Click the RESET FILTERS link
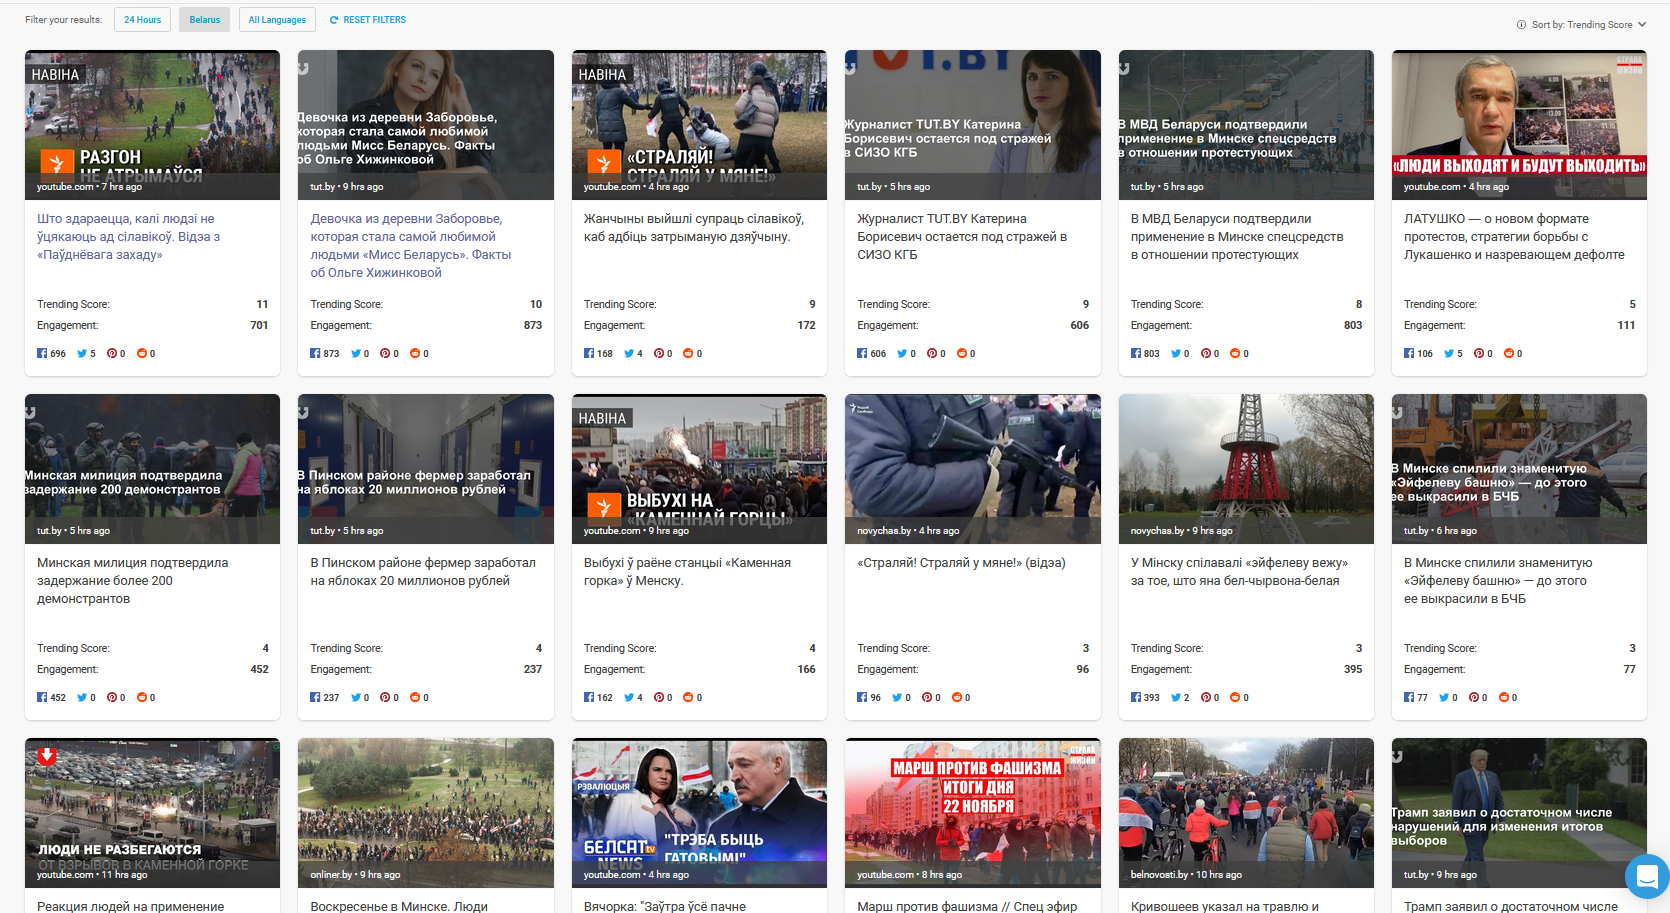The image size is (1670, 913). pyautogui.click(x=374, y=20)
